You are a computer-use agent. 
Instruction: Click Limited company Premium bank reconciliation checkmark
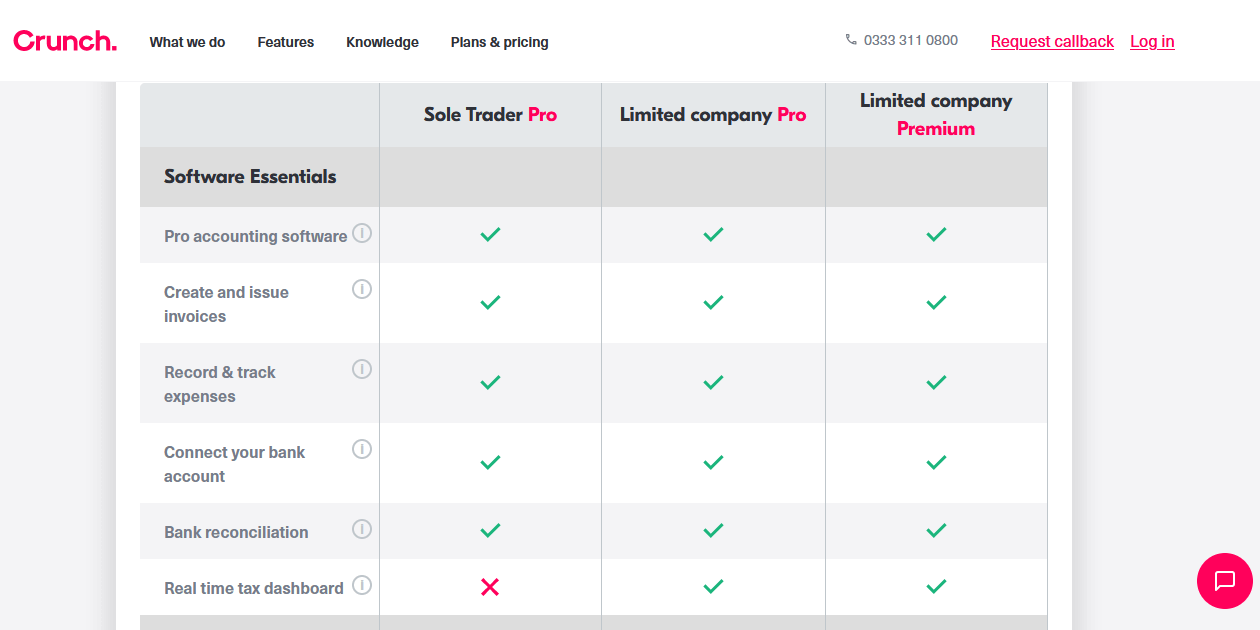click(936, 530)
